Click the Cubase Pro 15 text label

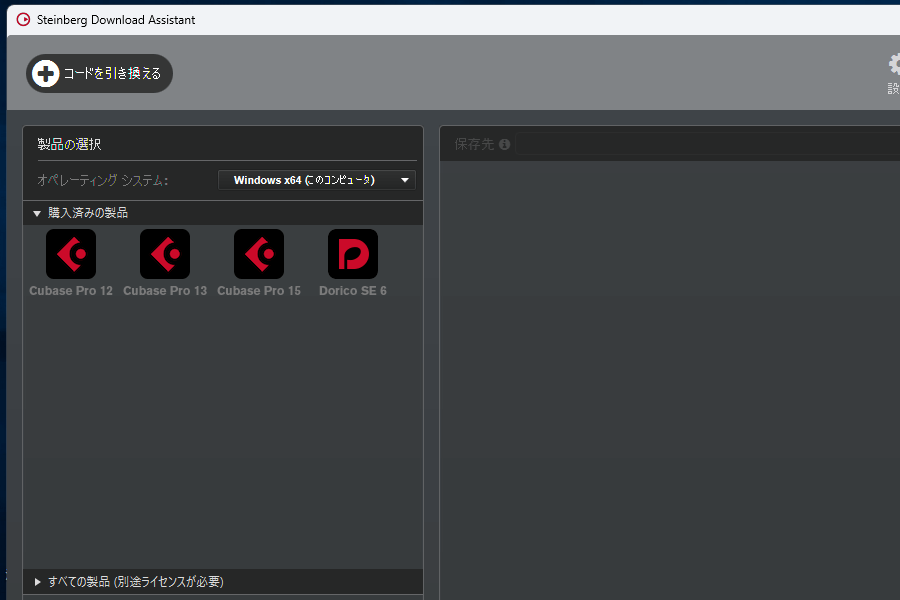click(x=259, y=291)
